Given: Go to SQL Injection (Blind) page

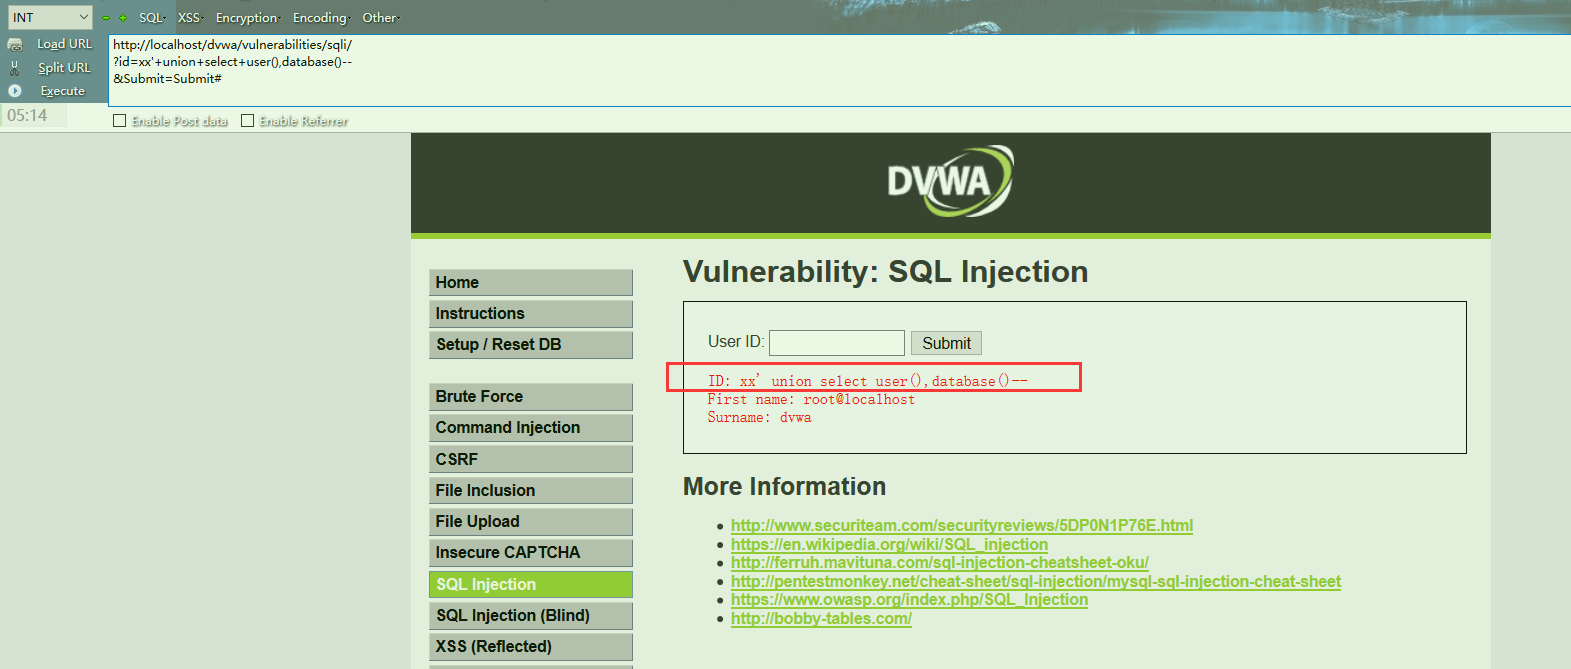Looking at the screenshot, I should [x=530, y=615].
